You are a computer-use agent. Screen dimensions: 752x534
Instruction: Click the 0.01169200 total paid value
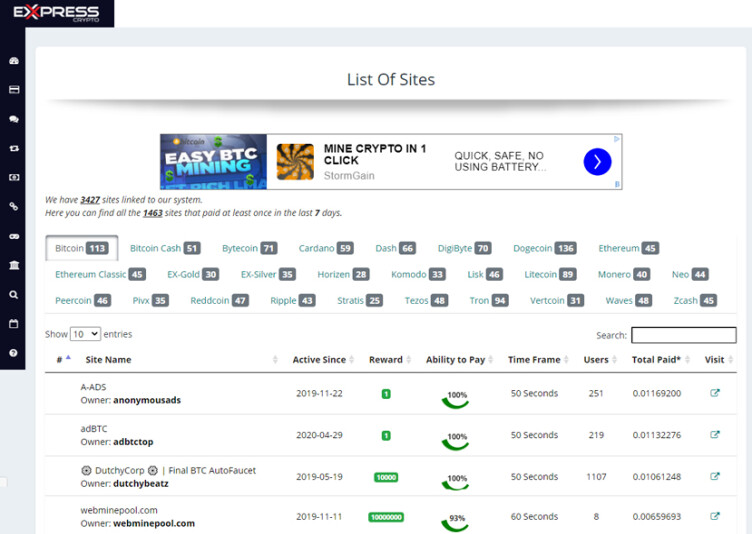657,393
